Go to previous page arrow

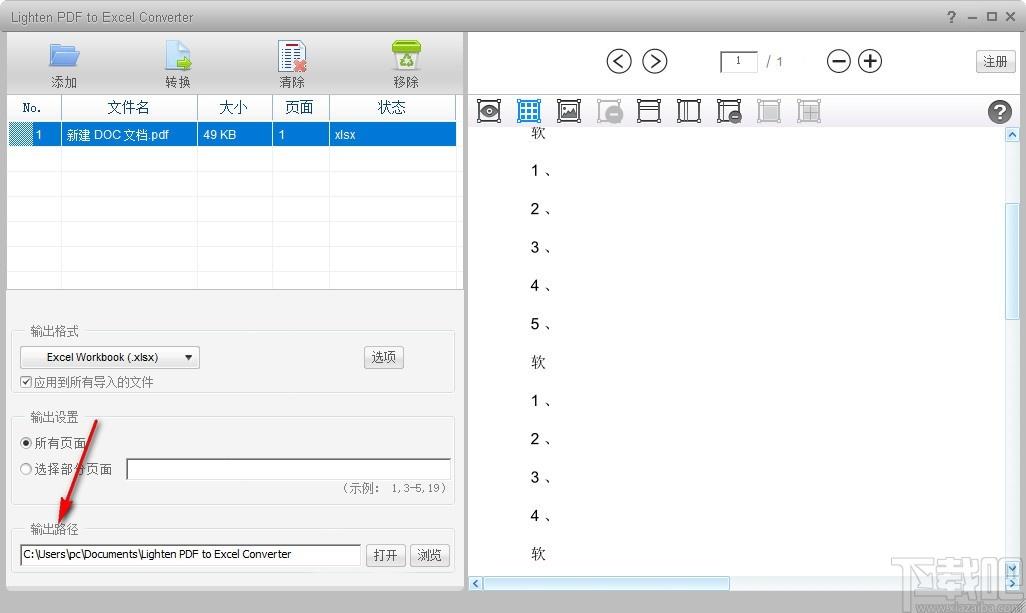618,61
